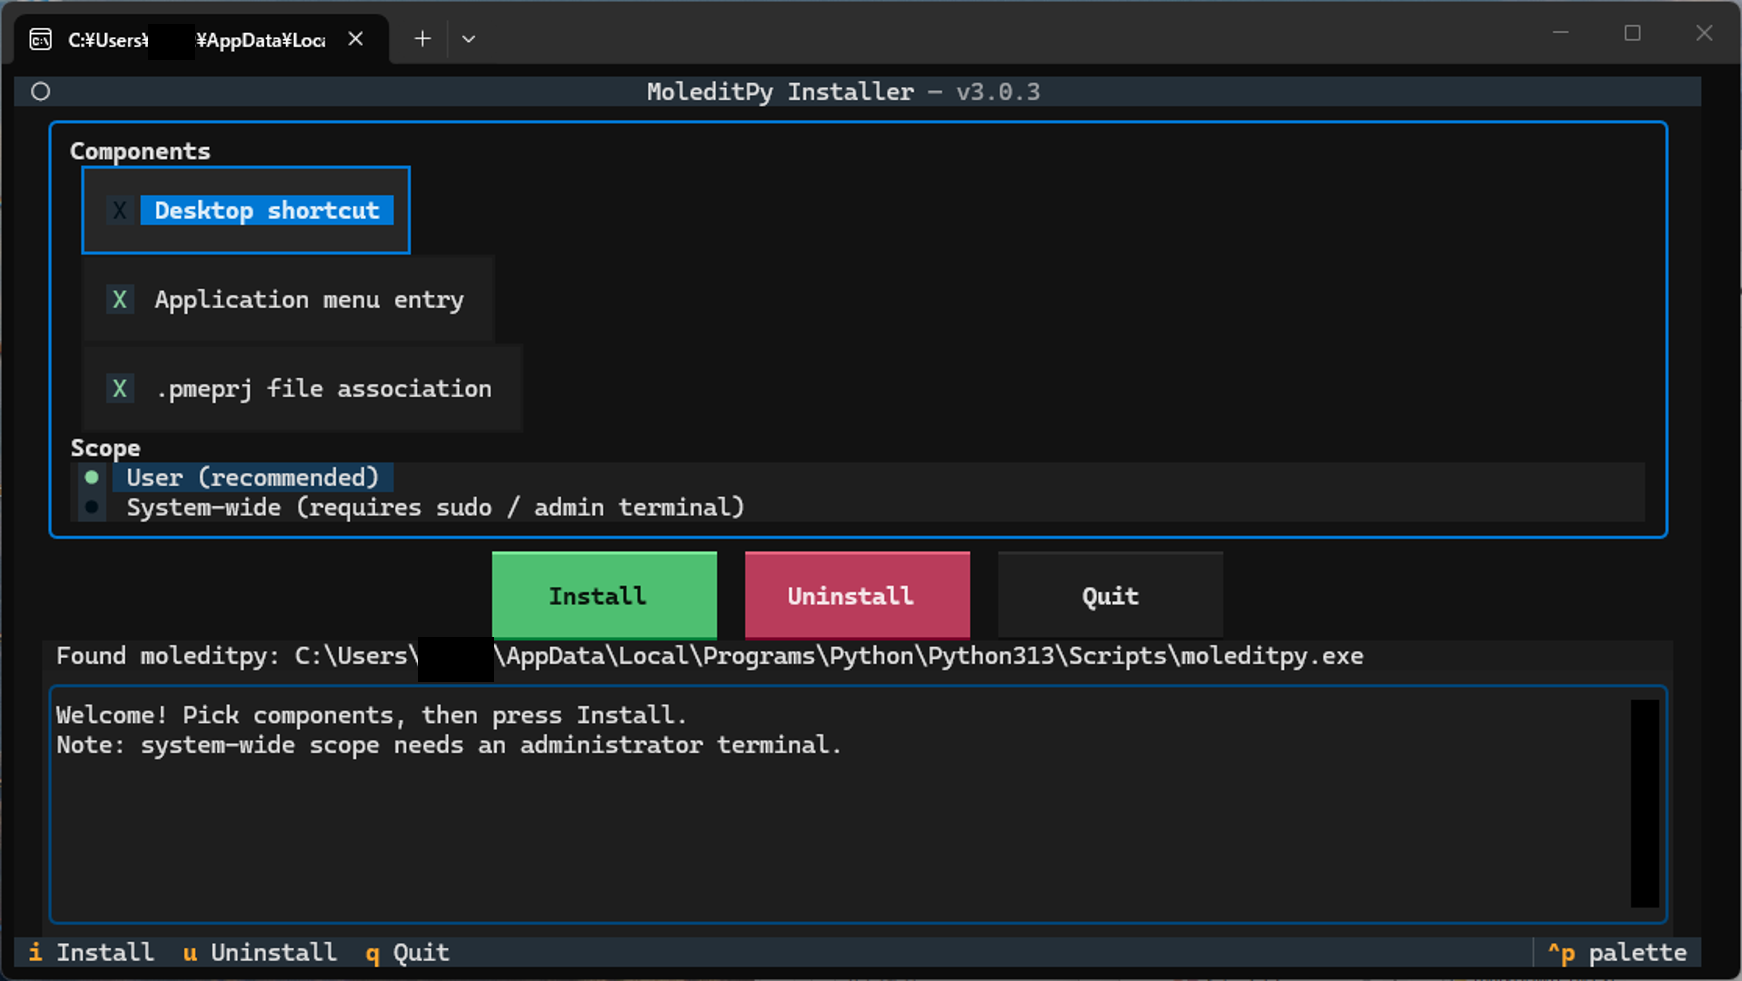Click the 'q Quit' footer shortcut
Screen dimensions: 1742x981
407,952
